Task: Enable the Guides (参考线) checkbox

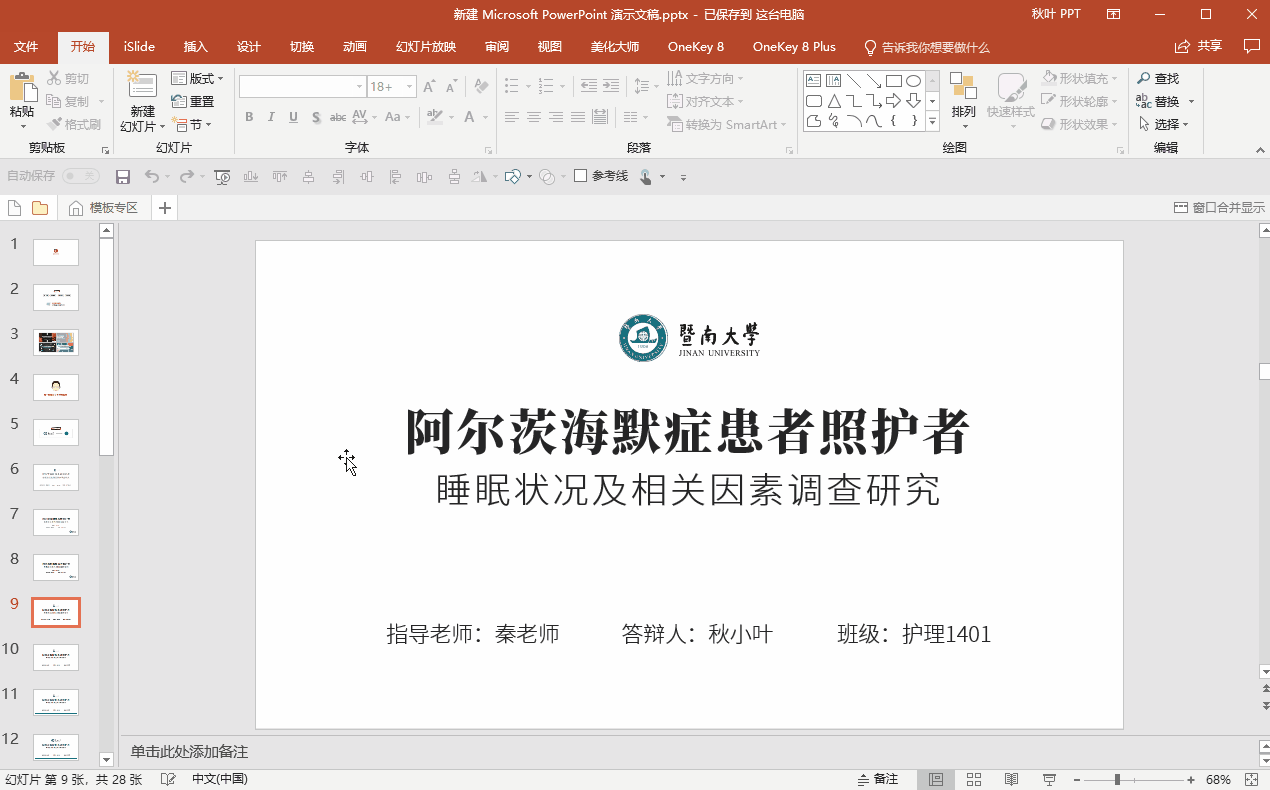Action: (580, 176)
